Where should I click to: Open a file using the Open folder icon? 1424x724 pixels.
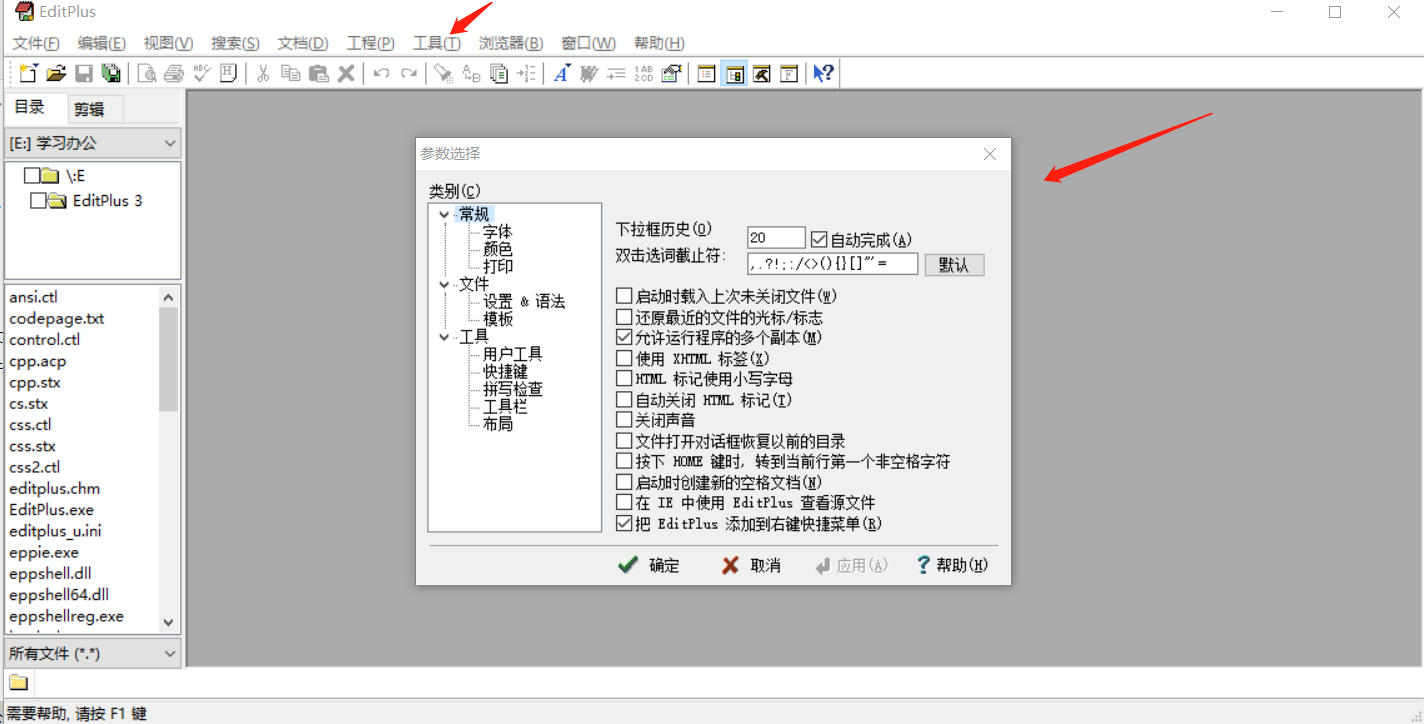tap(55, 72)
